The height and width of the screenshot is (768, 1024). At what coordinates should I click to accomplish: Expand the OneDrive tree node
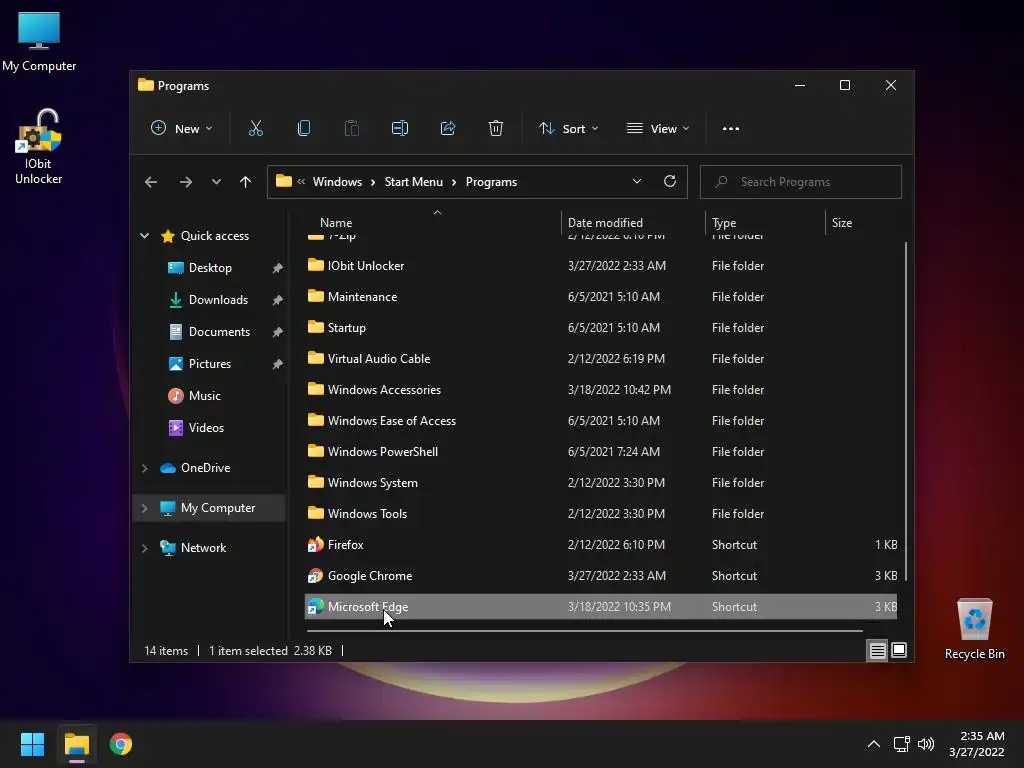[144, 468]
